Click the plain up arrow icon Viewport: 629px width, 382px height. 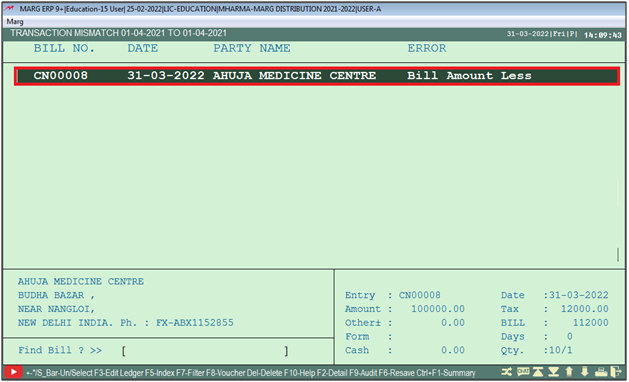tap(569, 372)
